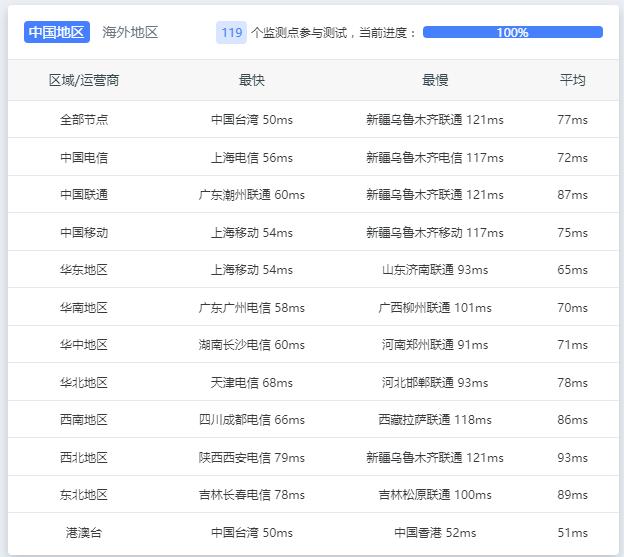Select the 华东地区 row label
Screen dimensions: 624x557
point(84,270)
